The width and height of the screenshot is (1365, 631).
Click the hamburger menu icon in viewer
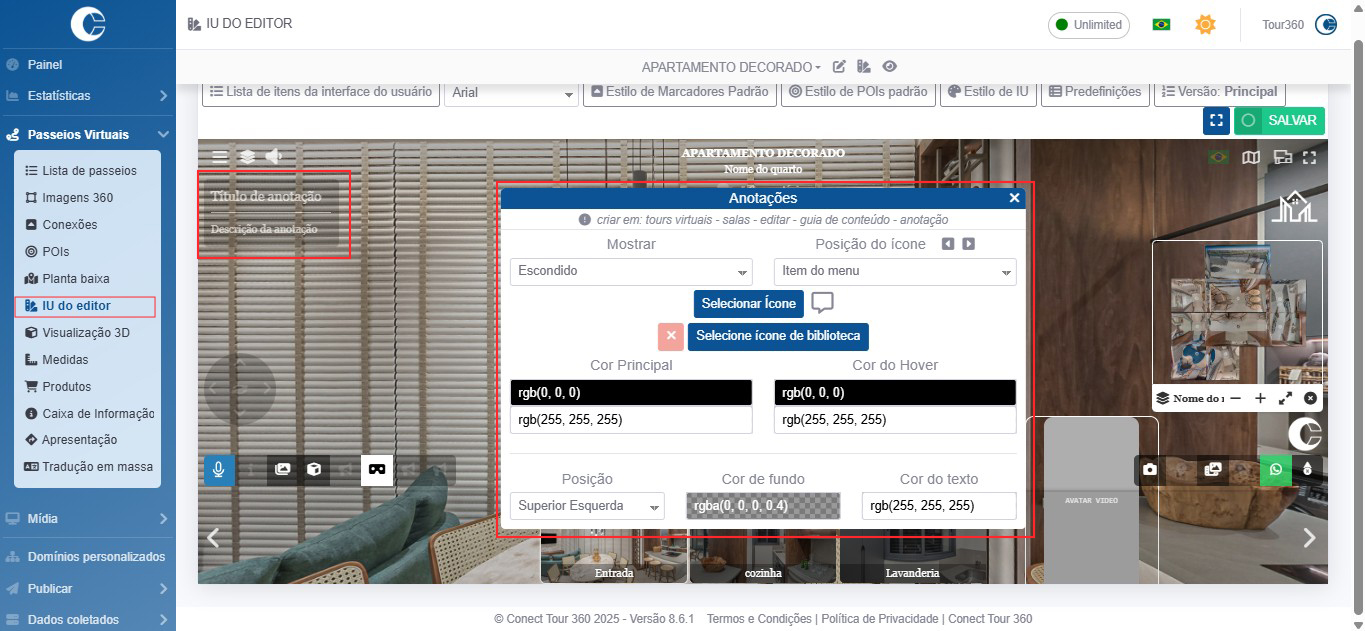[x=219, y=156]
